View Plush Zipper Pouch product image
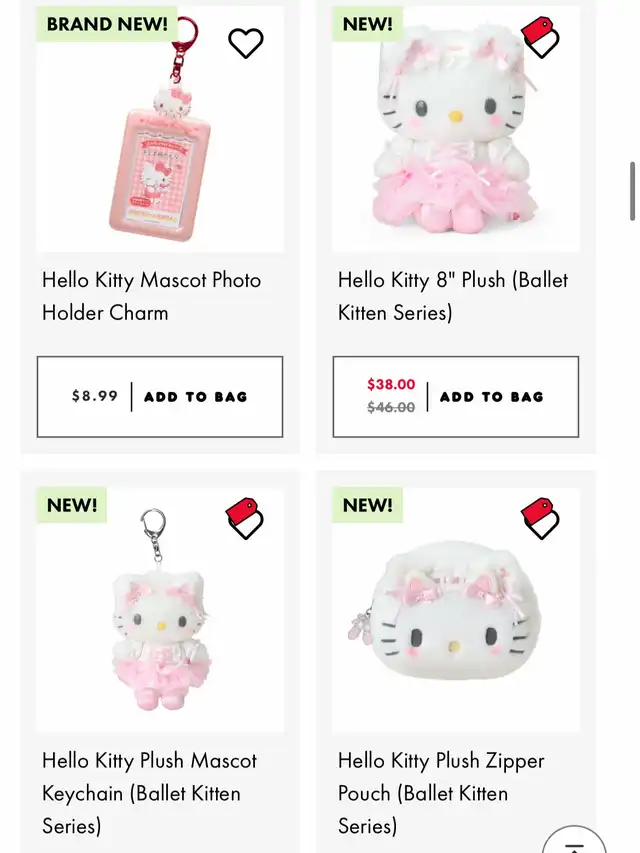Image resolution: width=640 pixels, height=853 pixels. coord(456,610)
